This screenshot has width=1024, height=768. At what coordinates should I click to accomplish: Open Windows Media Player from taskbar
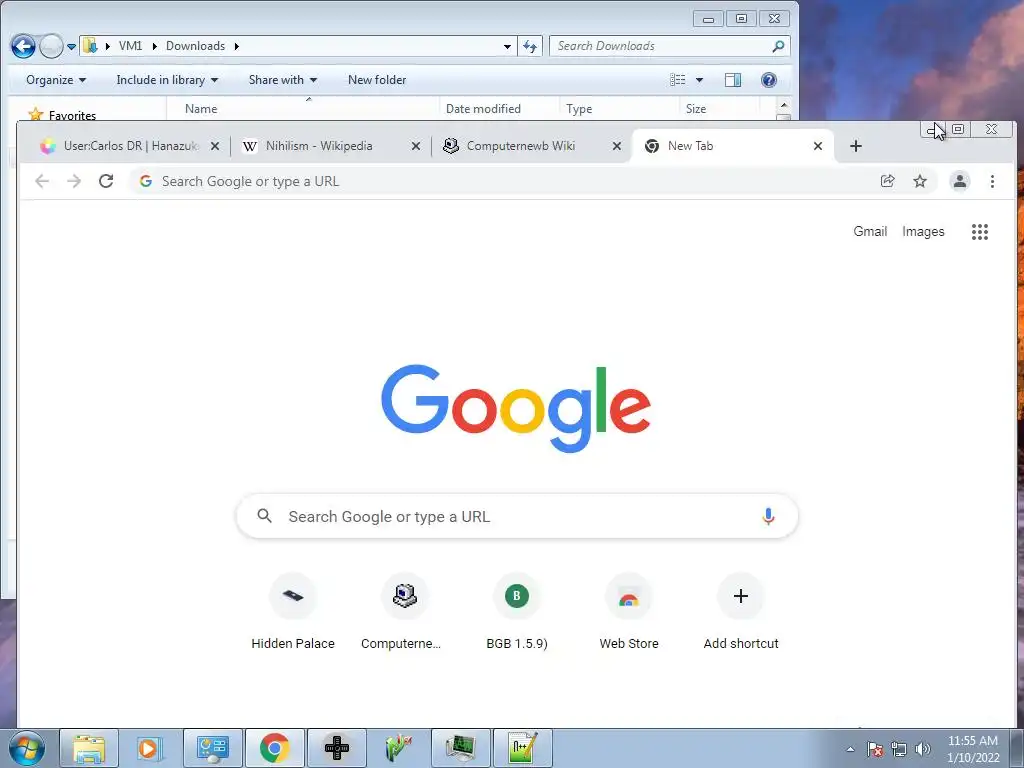click(x=149, y=748)
